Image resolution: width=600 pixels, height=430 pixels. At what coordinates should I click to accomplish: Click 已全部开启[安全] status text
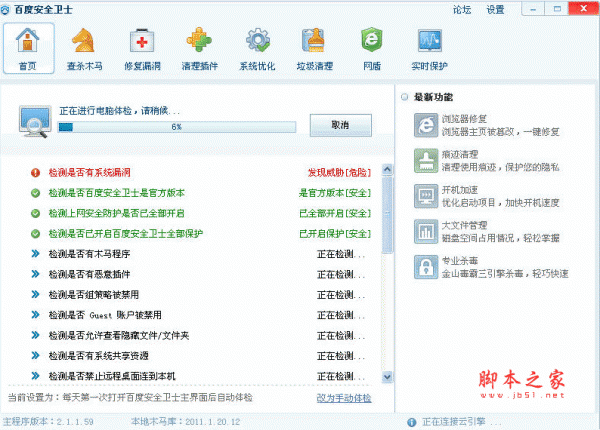click(x=335, y=213)
